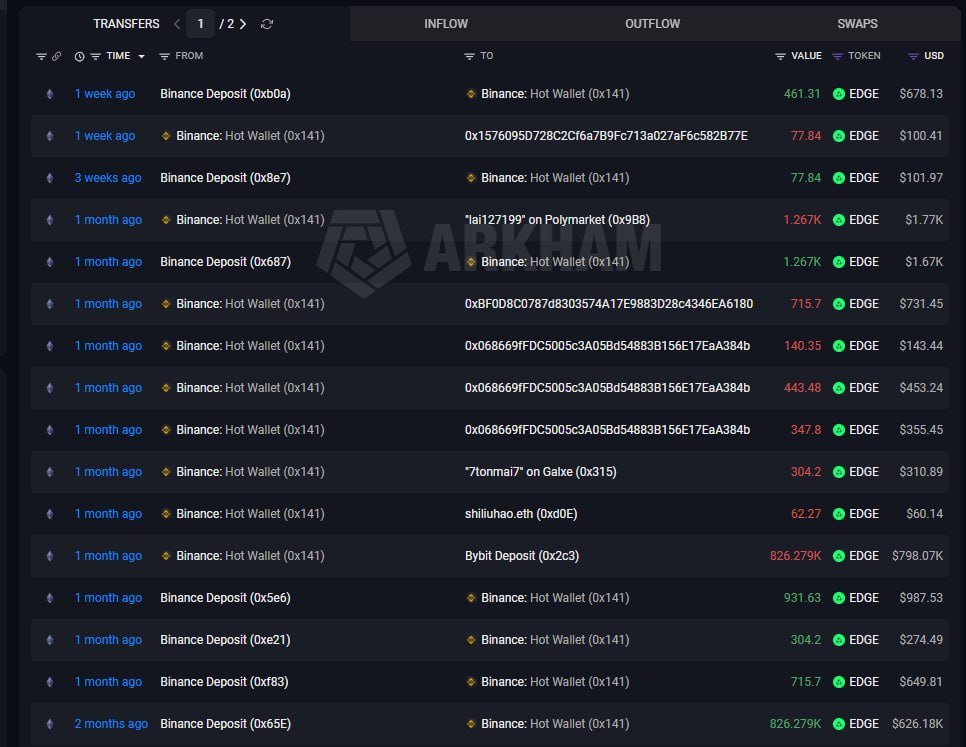
Task: Click Ethereum icon on shiliuhao.eth row
Action: (x=50, y=514)
